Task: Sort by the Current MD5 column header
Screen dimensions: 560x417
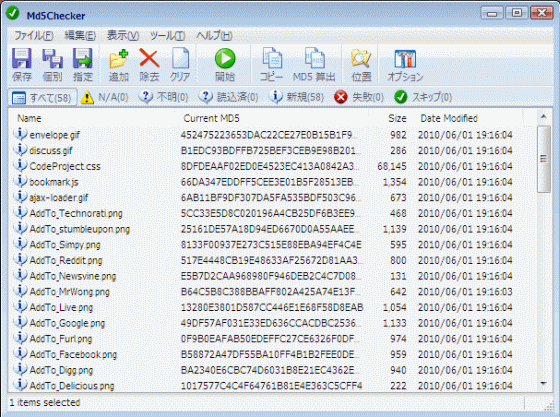Action: 211,118
